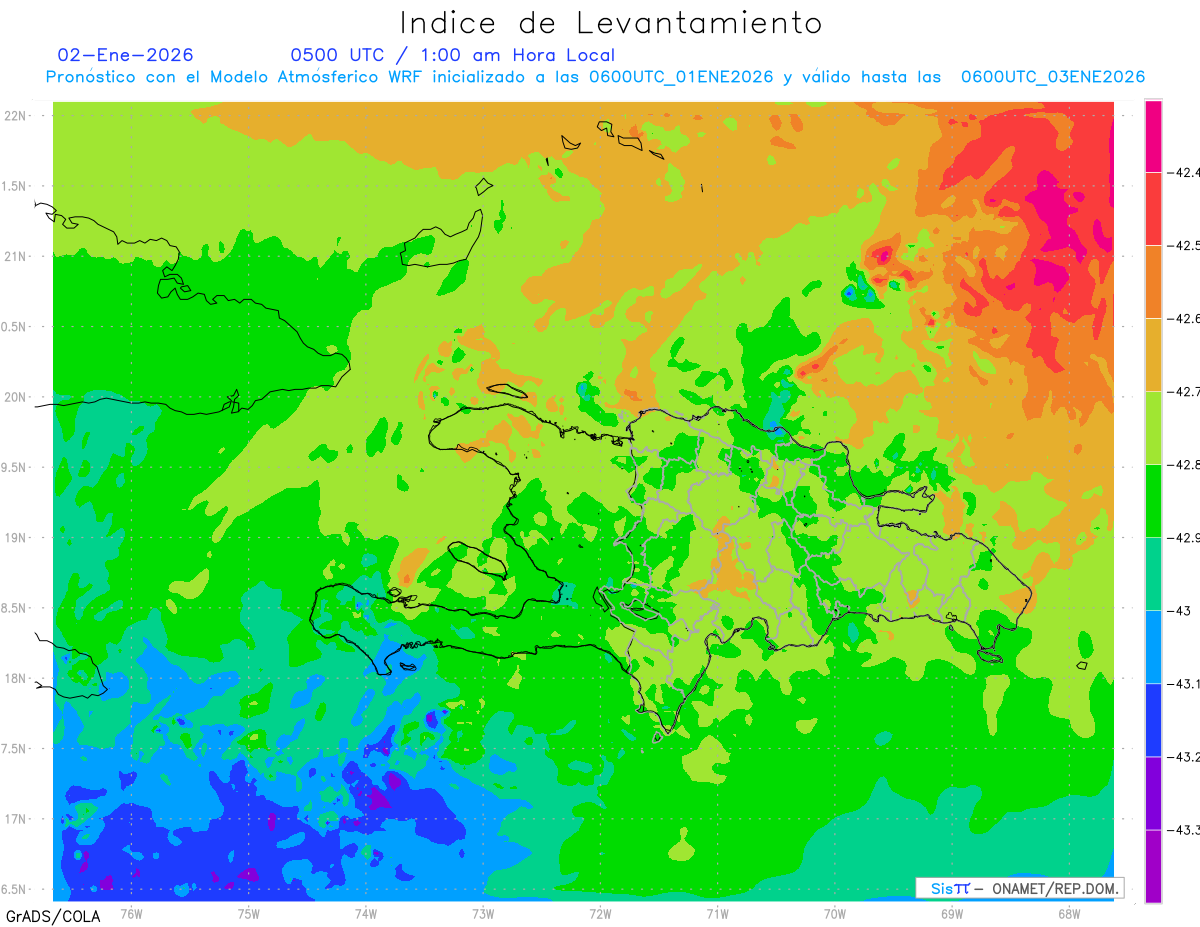
Task: Click the '-42.7' color bar value
Action: click(x=1184, y=391)
